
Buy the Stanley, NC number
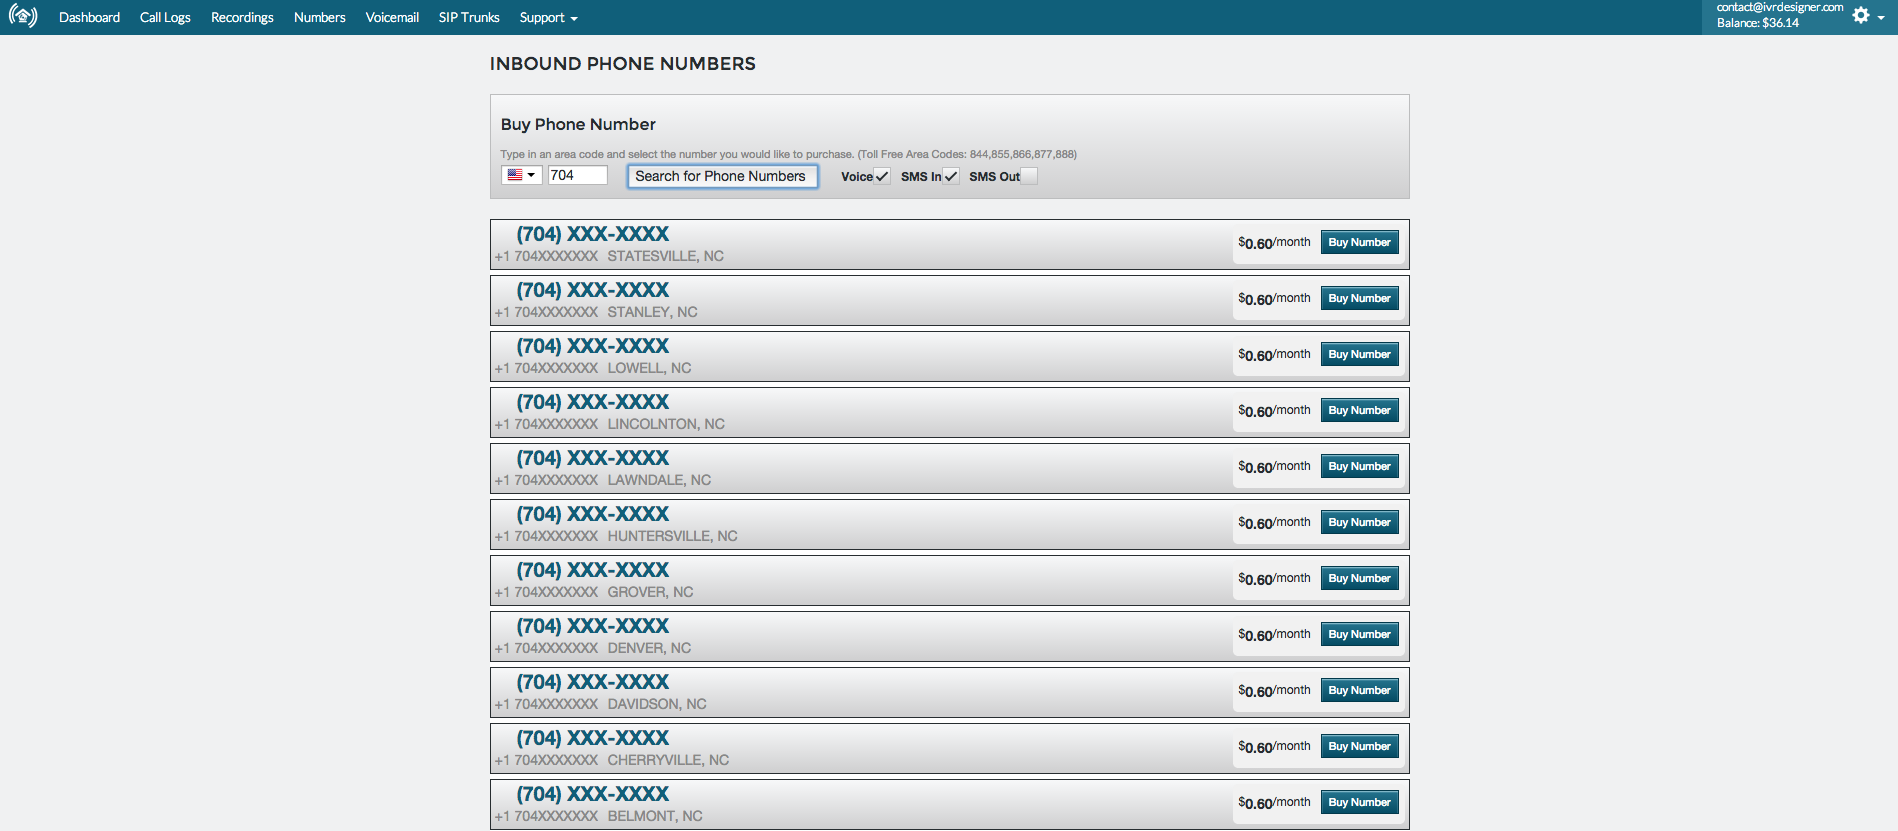[x=1359, y=298]
